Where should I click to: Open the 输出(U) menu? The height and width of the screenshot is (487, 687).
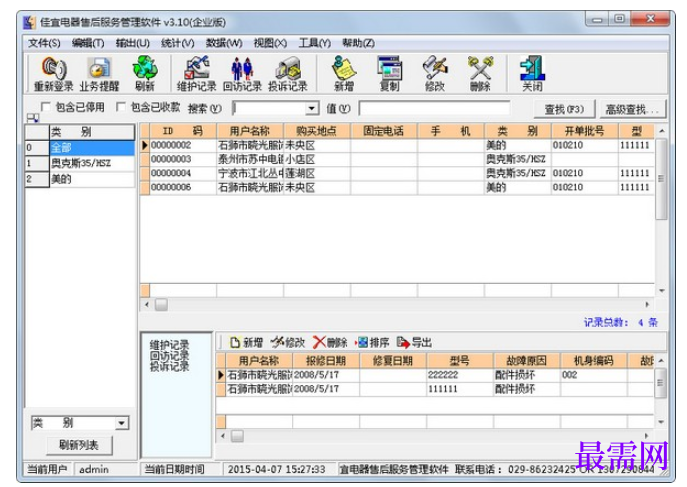132,43
